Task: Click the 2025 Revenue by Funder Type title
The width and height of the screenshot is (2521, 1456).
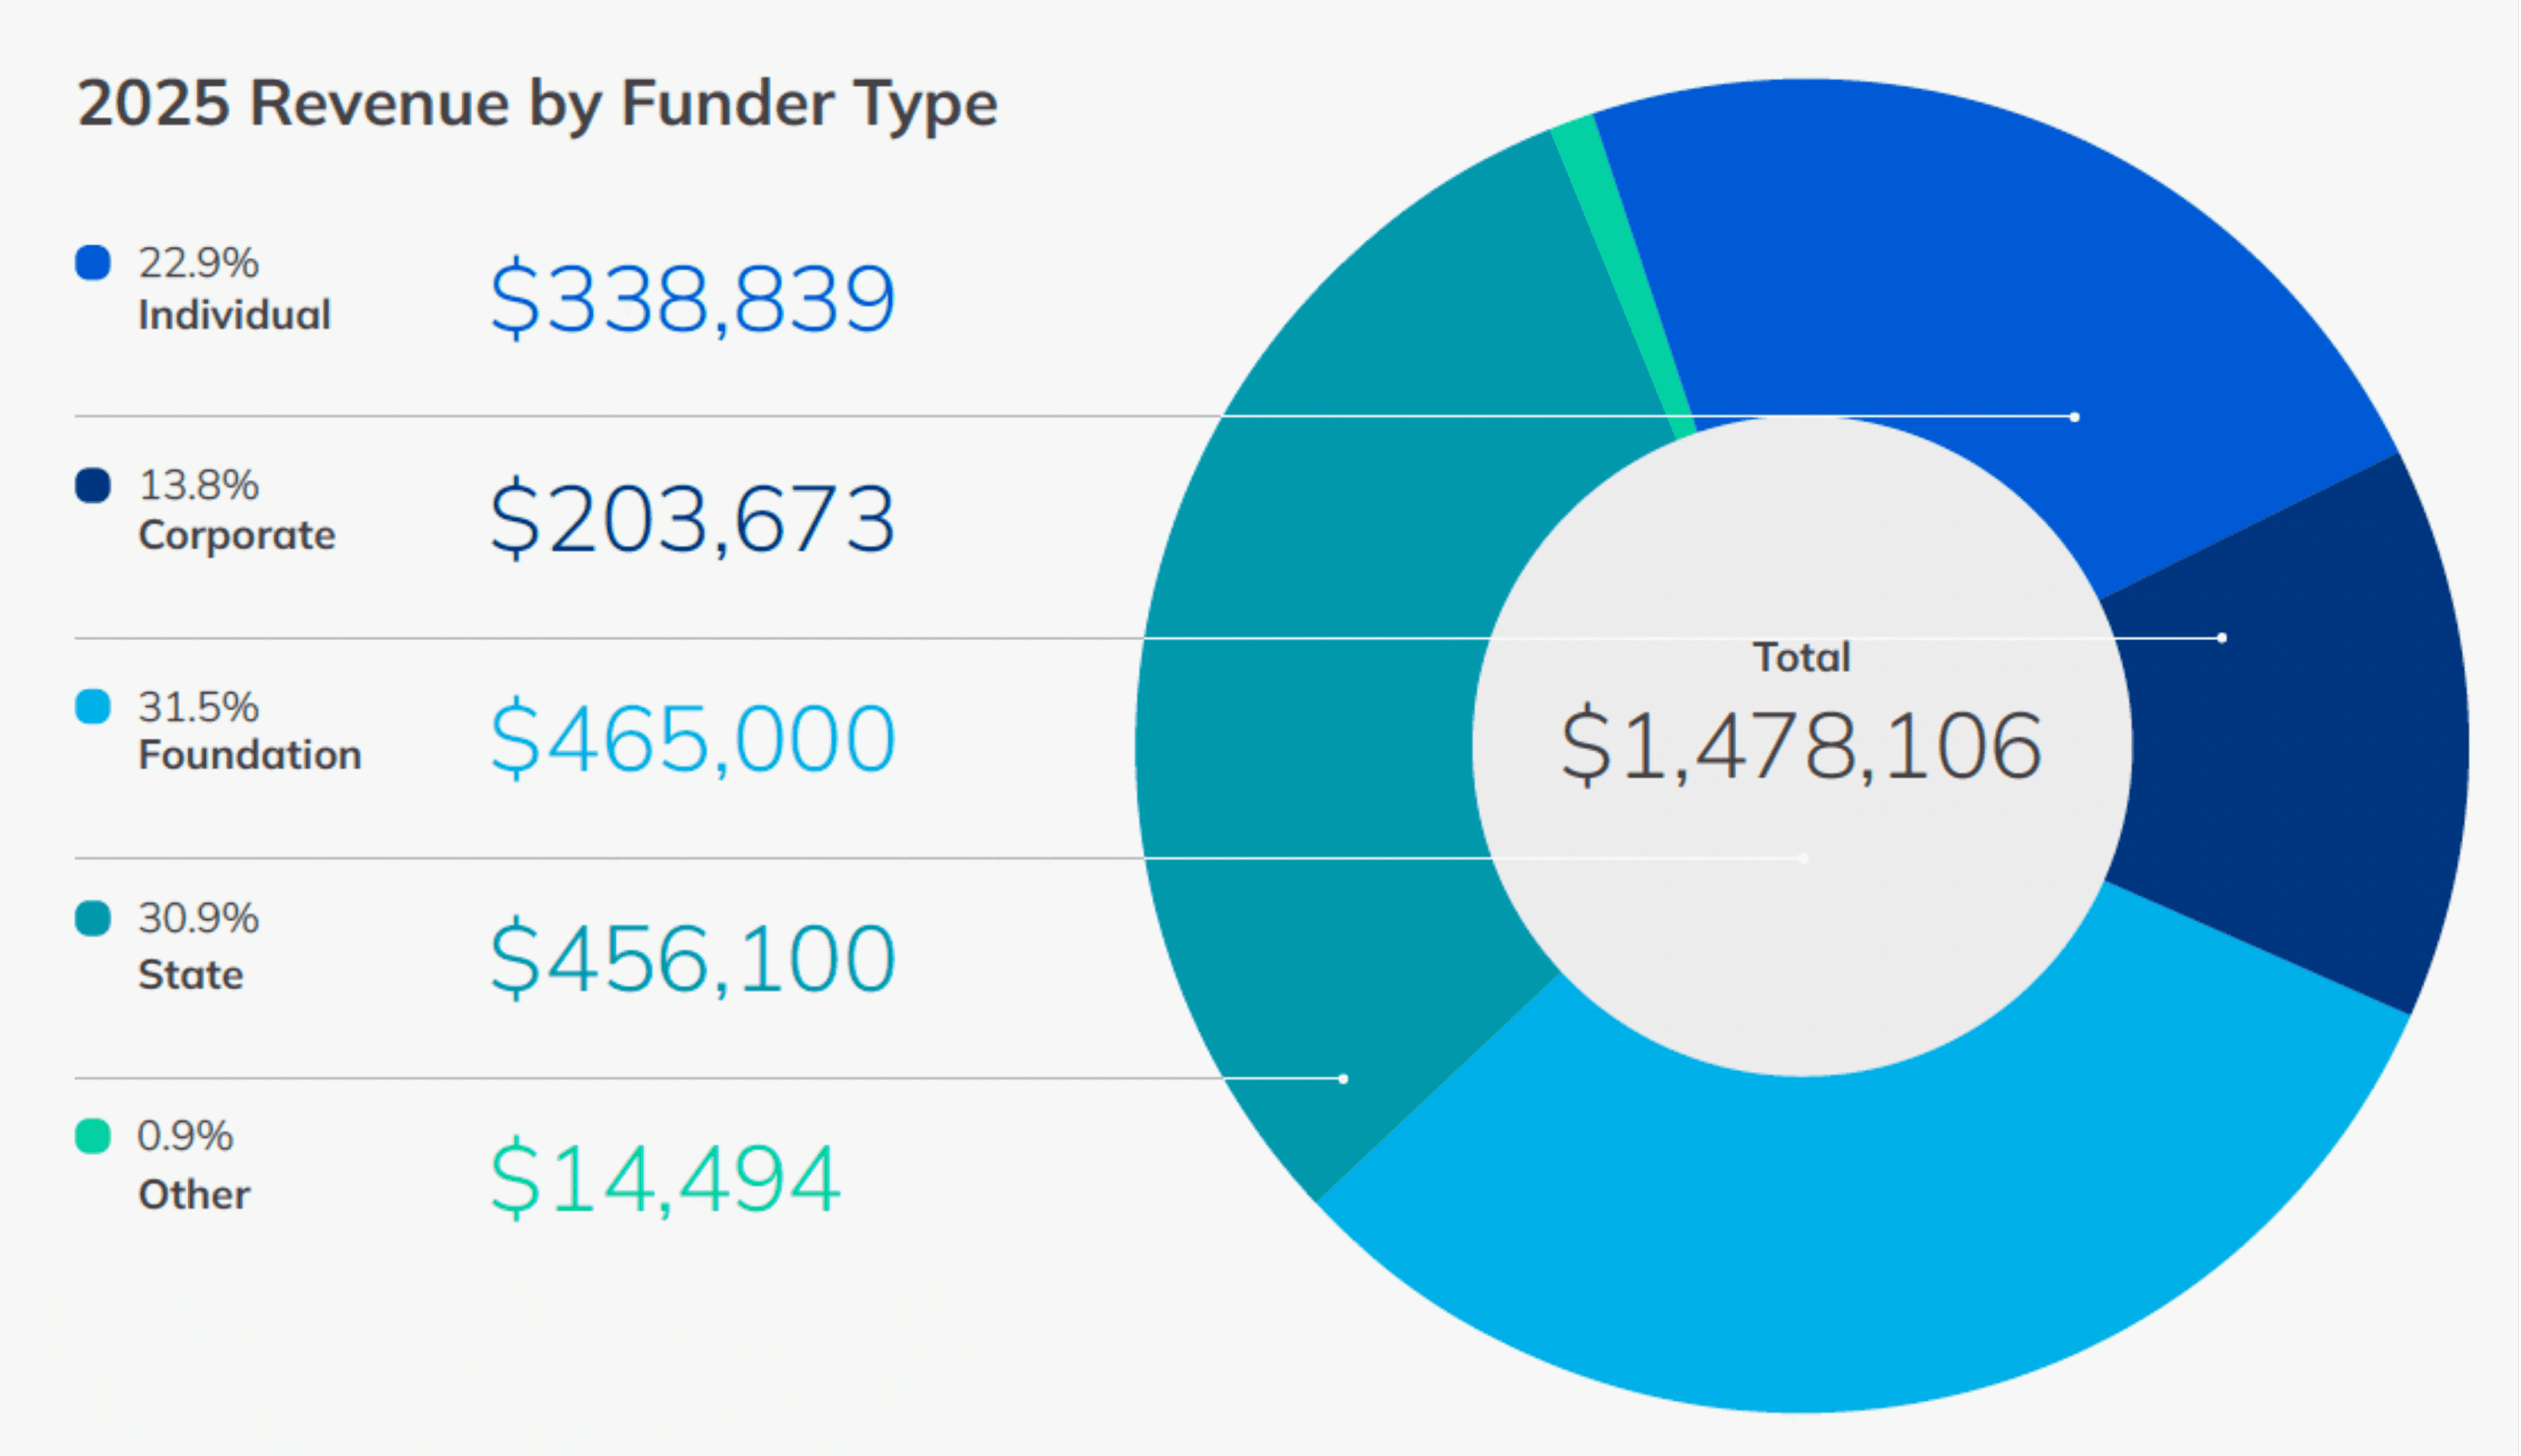Action: 537,103
